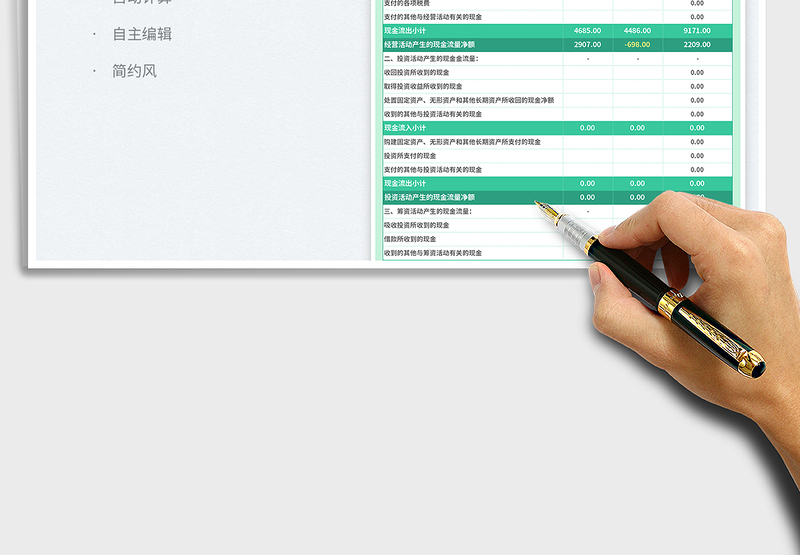Click the 二、投资活动产生的现金流量 section heading
Screen dimensions: 800x555
pyautogui.click(x=431, y=59)
